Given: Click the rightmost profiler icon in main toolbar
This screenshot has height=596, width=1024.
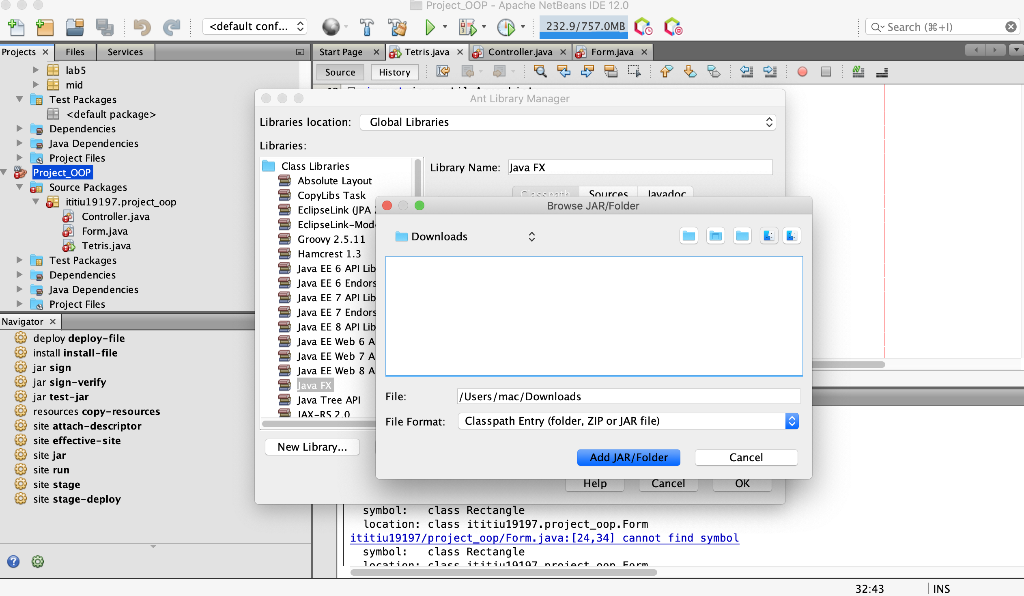Looking at the screenshot, I should [673, 27].
